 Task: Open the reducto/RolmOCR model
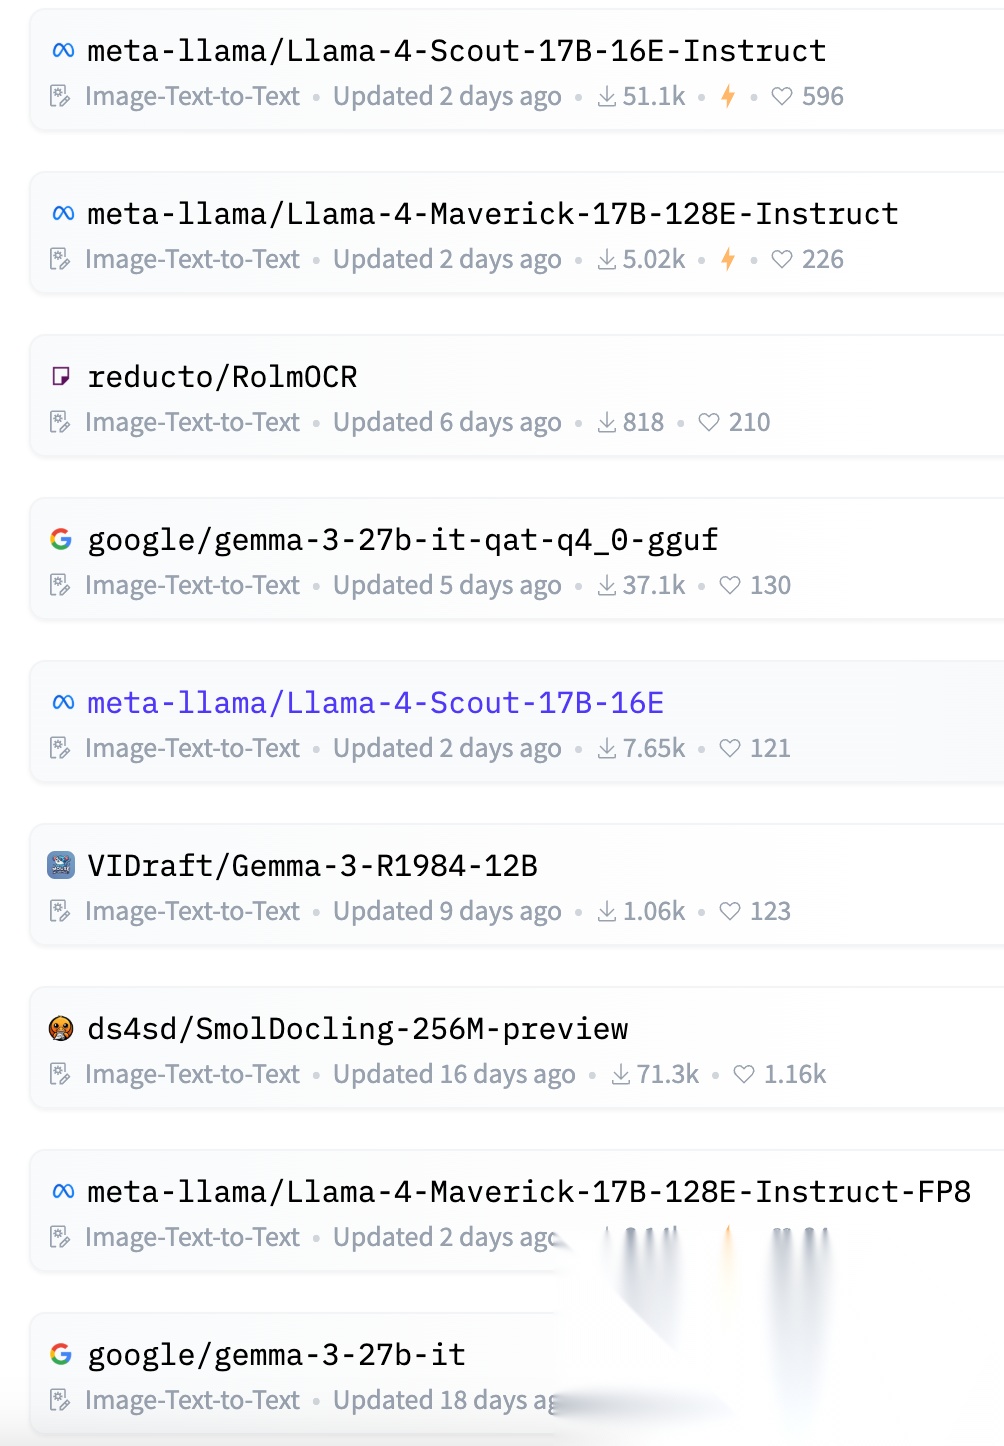click(x=222, y=377)
